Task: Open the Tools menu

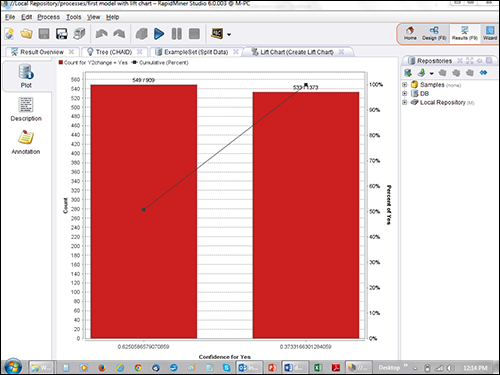Action: [x=74, y=17]
